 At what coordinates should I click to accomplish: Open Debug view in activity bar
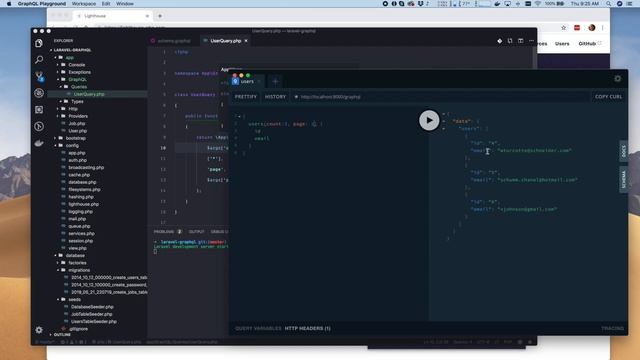(39, 93)
